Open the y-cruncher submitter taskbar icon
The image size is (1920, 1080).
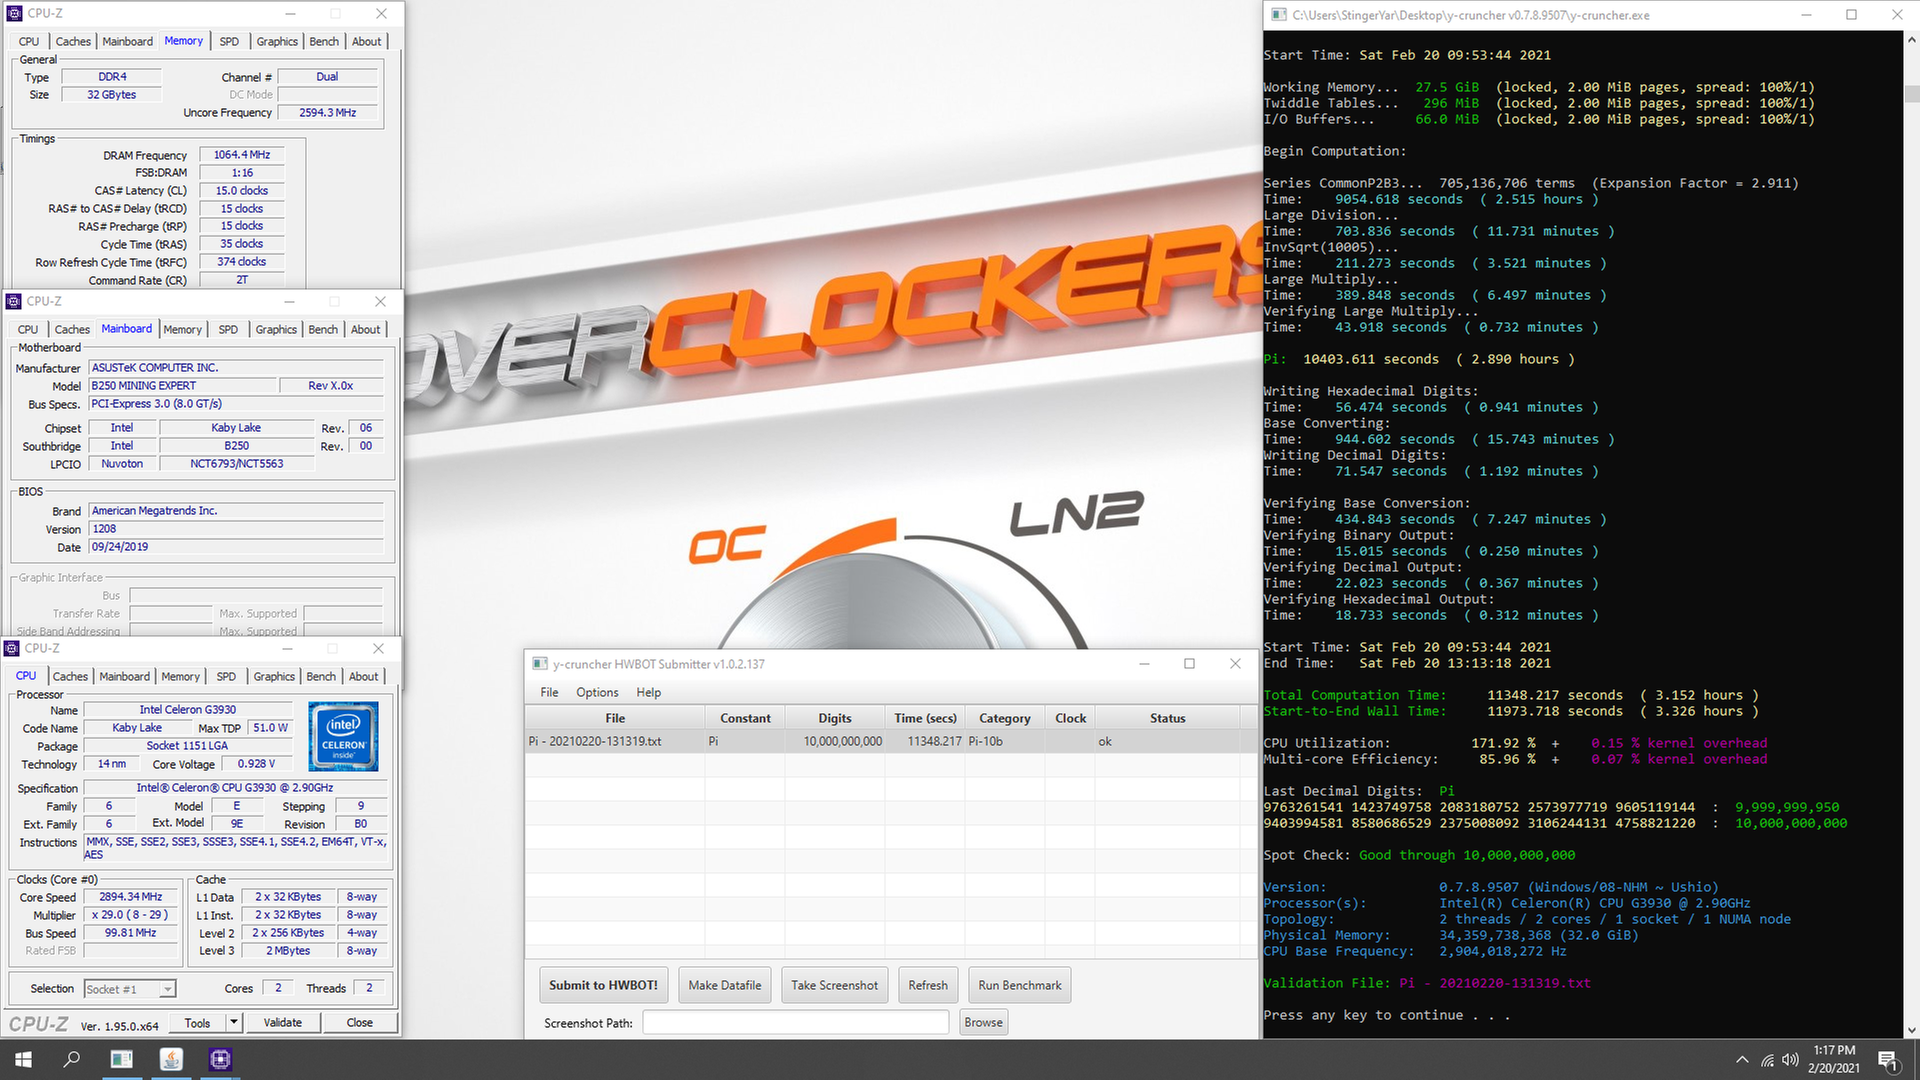[121, 1059]
